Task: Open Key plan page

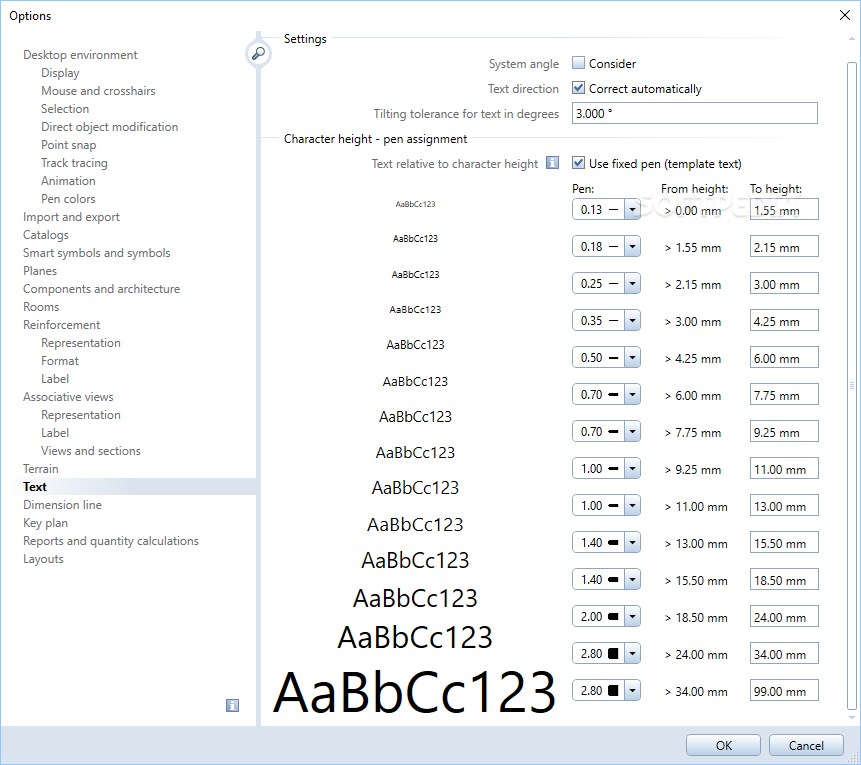Action: [x=45, y=522]
